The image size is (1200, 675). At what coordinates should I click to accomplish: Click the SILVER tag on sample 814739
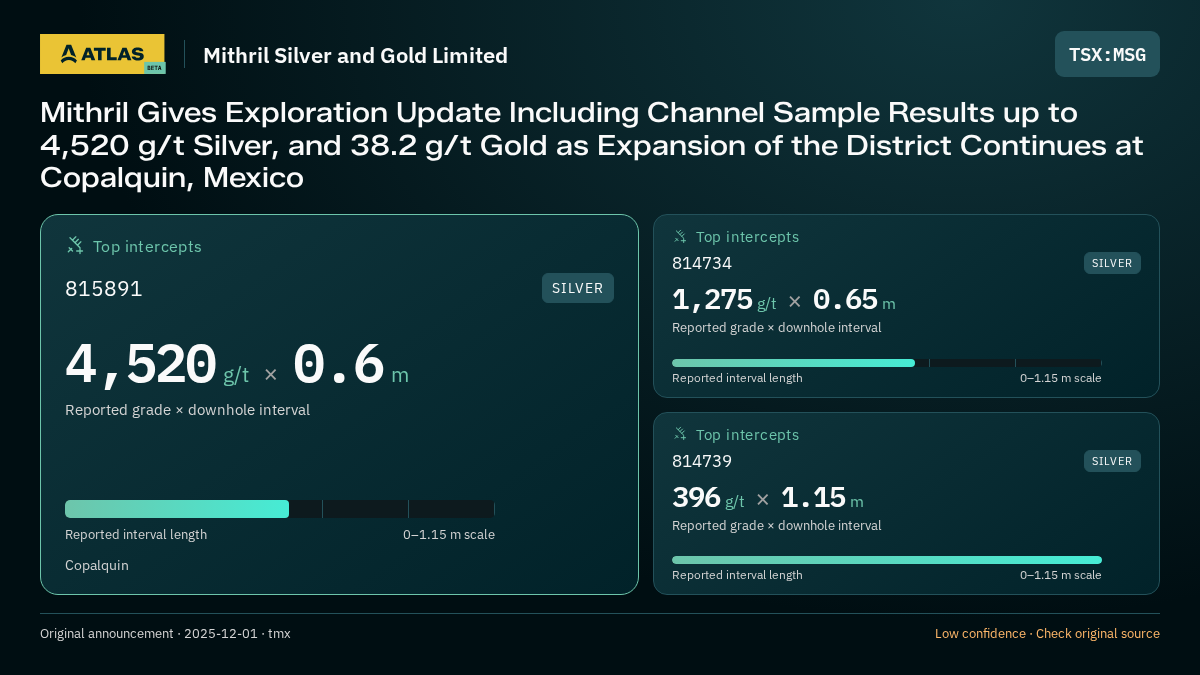click(x=1112, y=461)
